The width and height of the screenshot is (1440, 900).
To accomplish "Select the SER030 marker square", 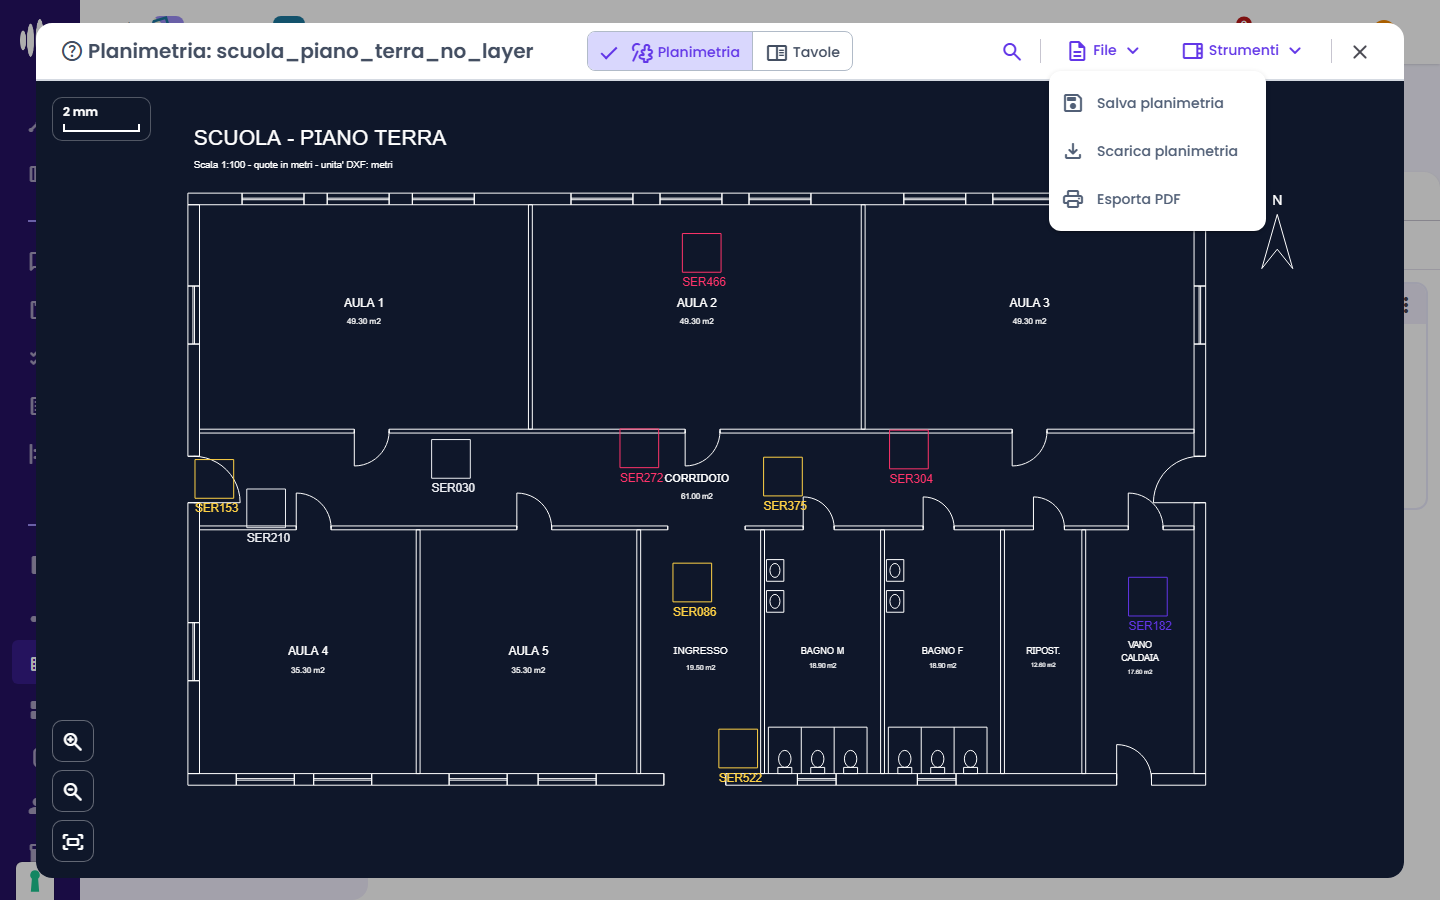I will click(451, 459).
